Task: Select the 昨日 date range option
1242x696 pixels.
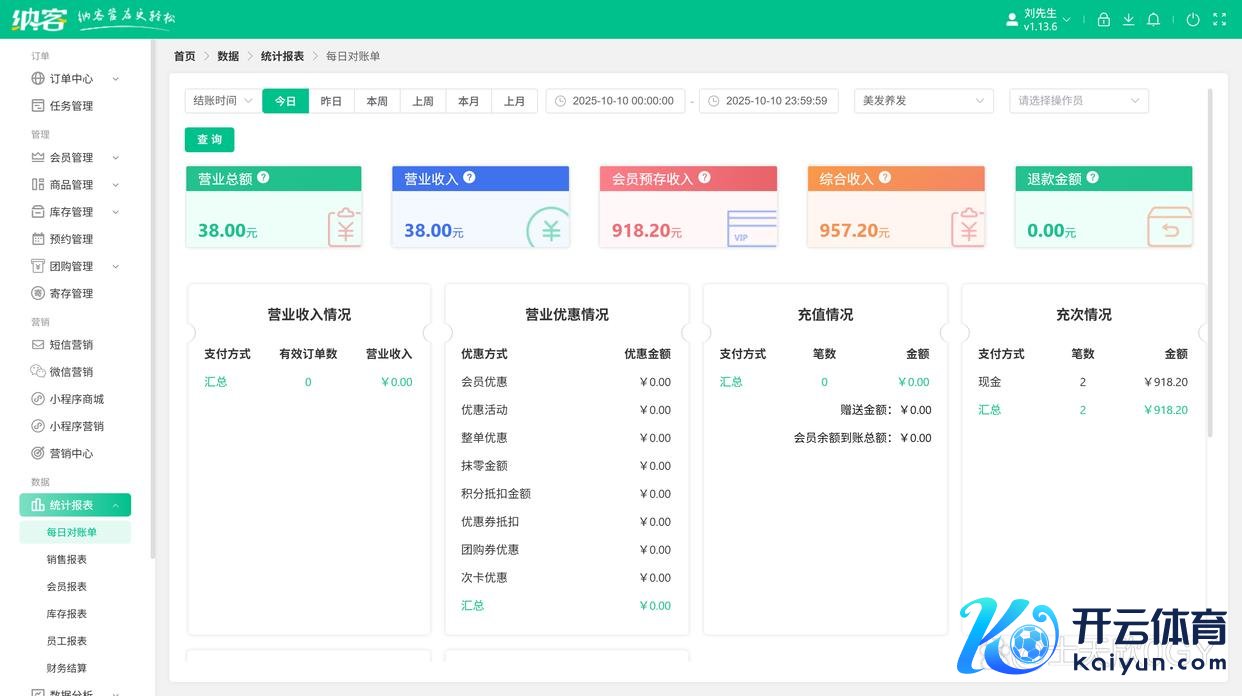Action: pyautogui.click(x=331, y=101)
